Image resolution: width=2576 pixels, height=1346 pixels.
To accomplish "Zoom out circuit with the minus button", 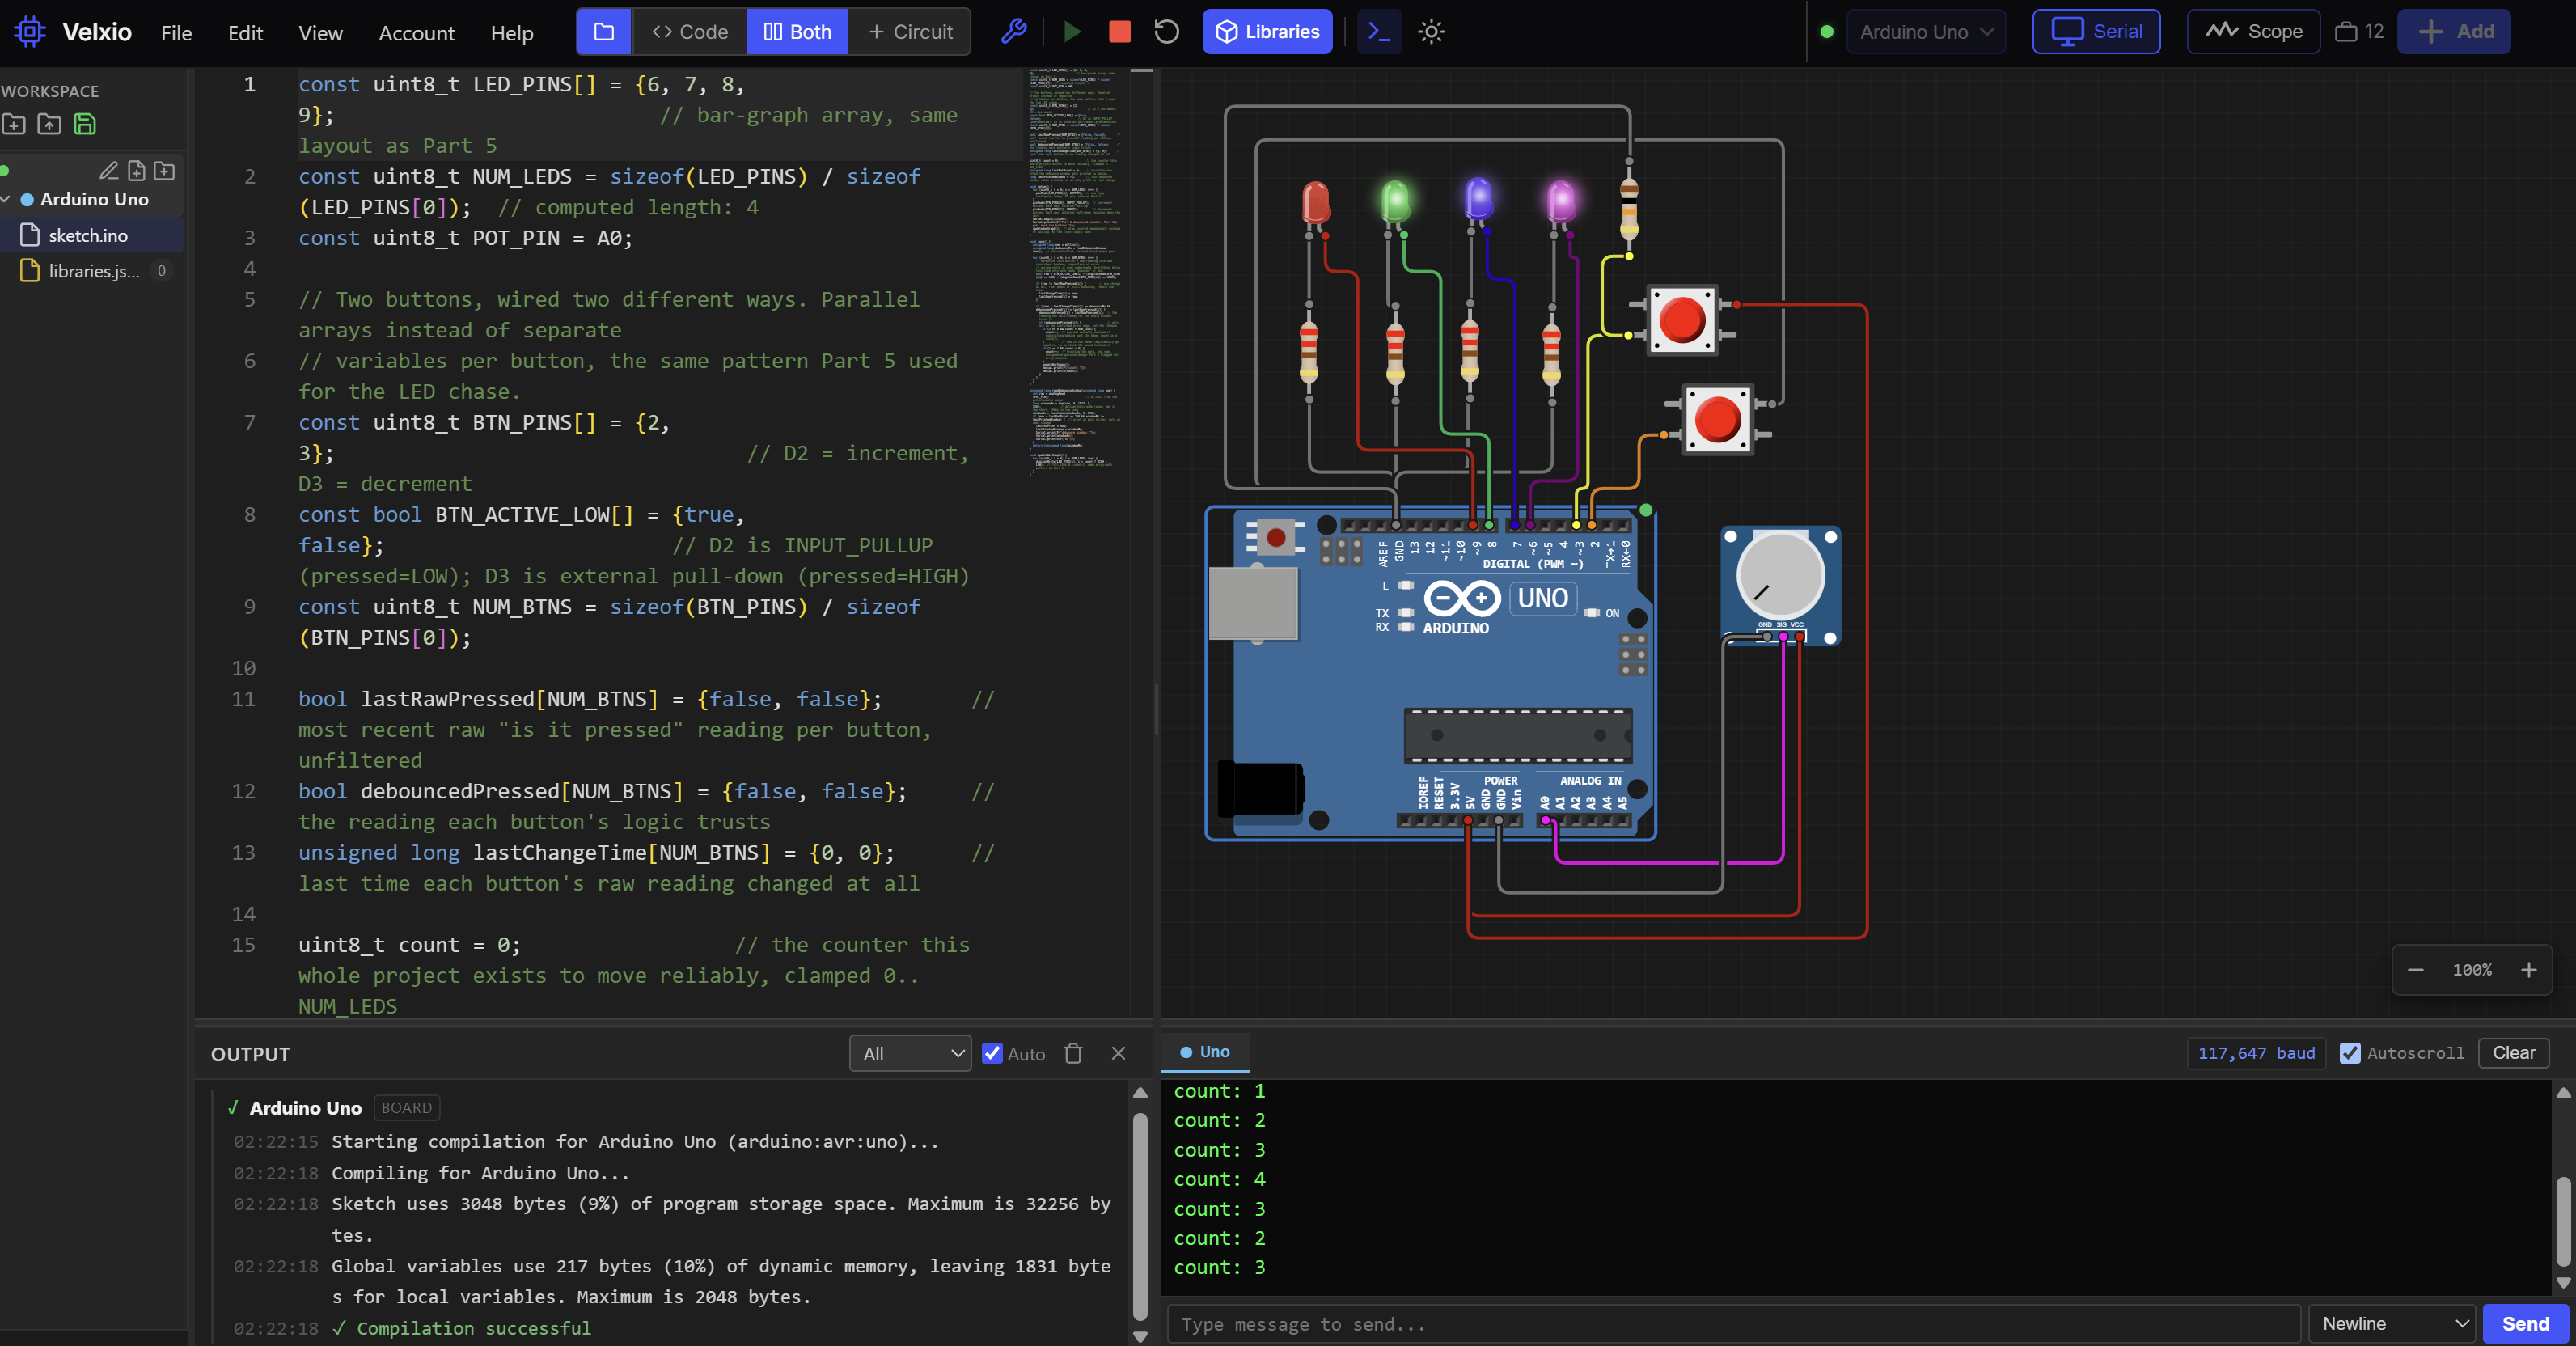I will pos(2415,970).
